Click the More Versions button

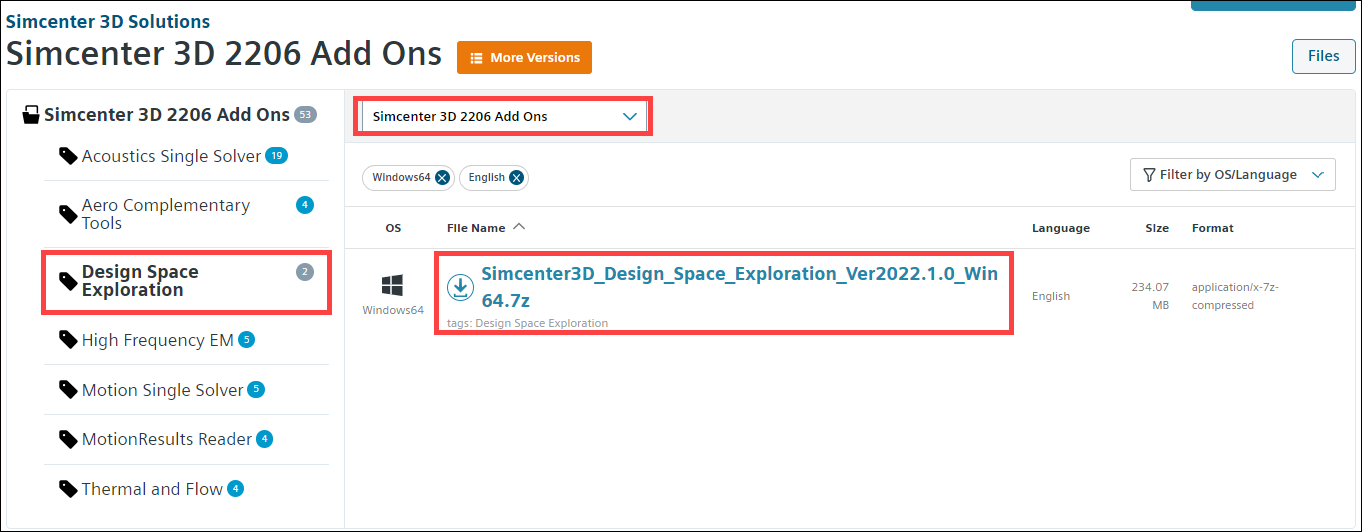tap(524, 58)
